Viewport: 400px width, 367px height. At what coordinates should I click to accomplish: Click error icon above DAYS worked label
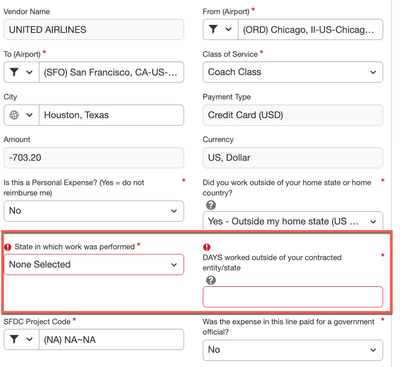[207, 247]
